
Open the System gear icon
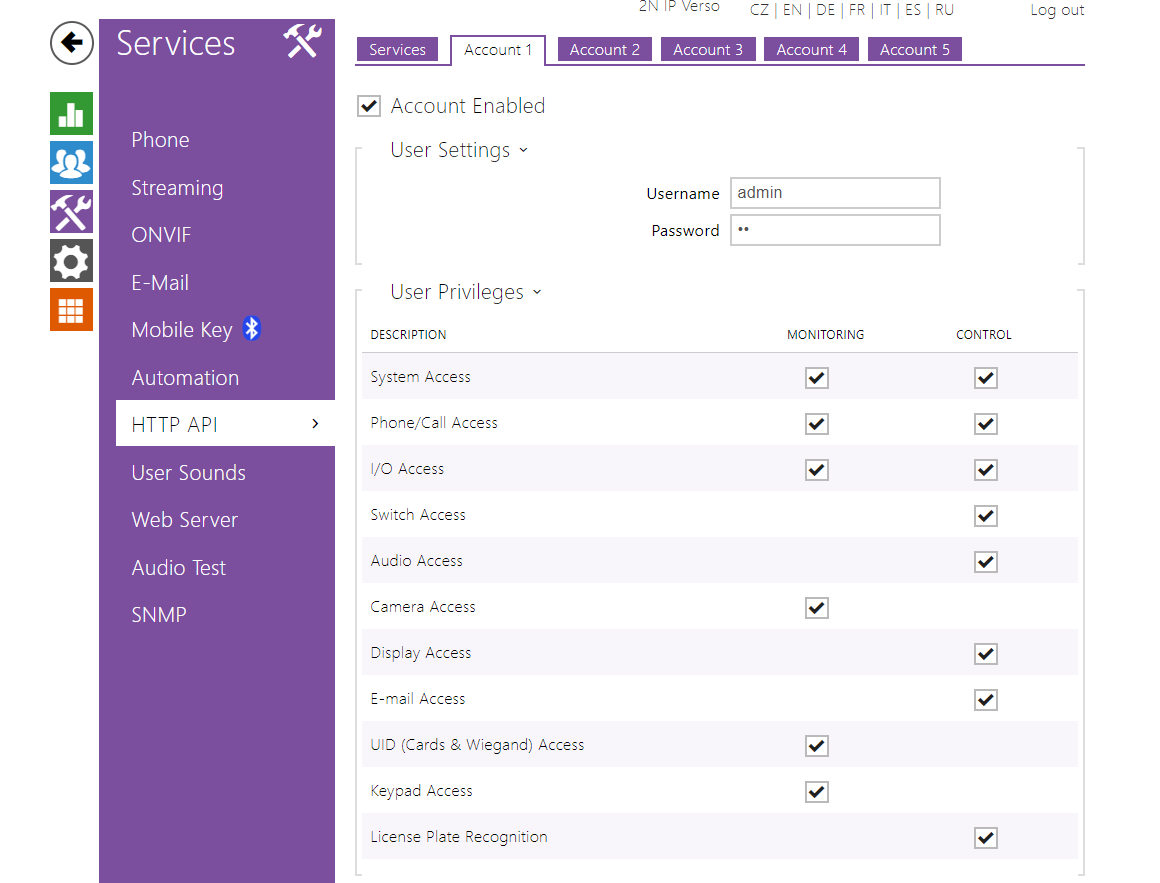click(x=71, y=260)
